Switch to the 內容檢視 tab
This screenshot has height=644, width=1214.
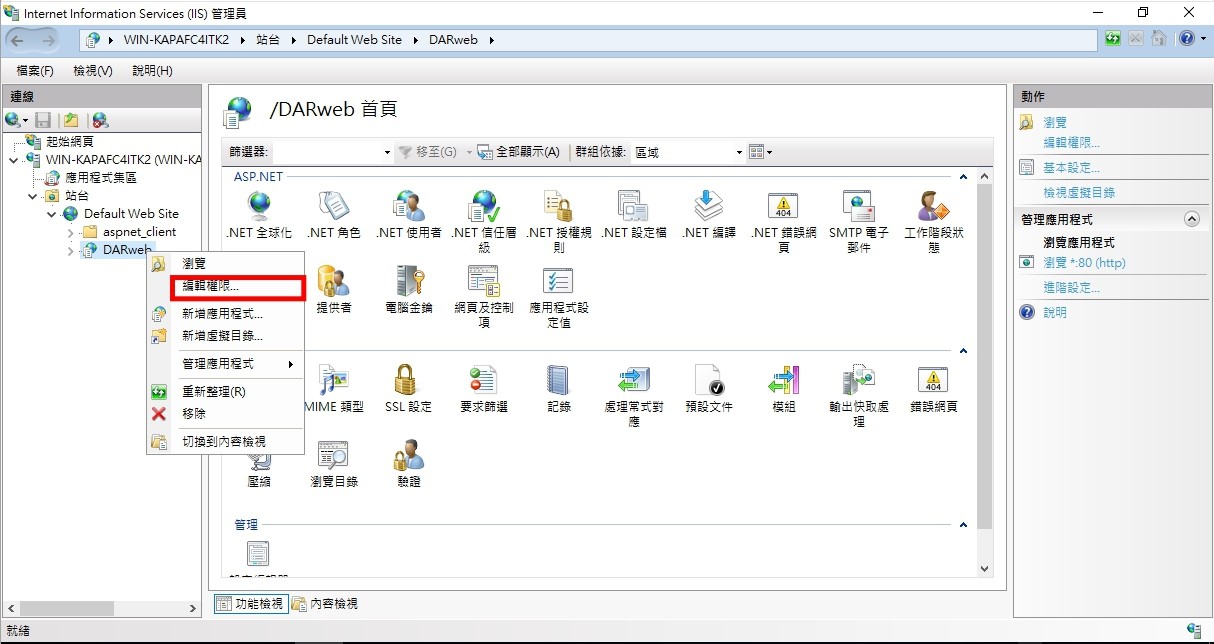coord(325,603)
